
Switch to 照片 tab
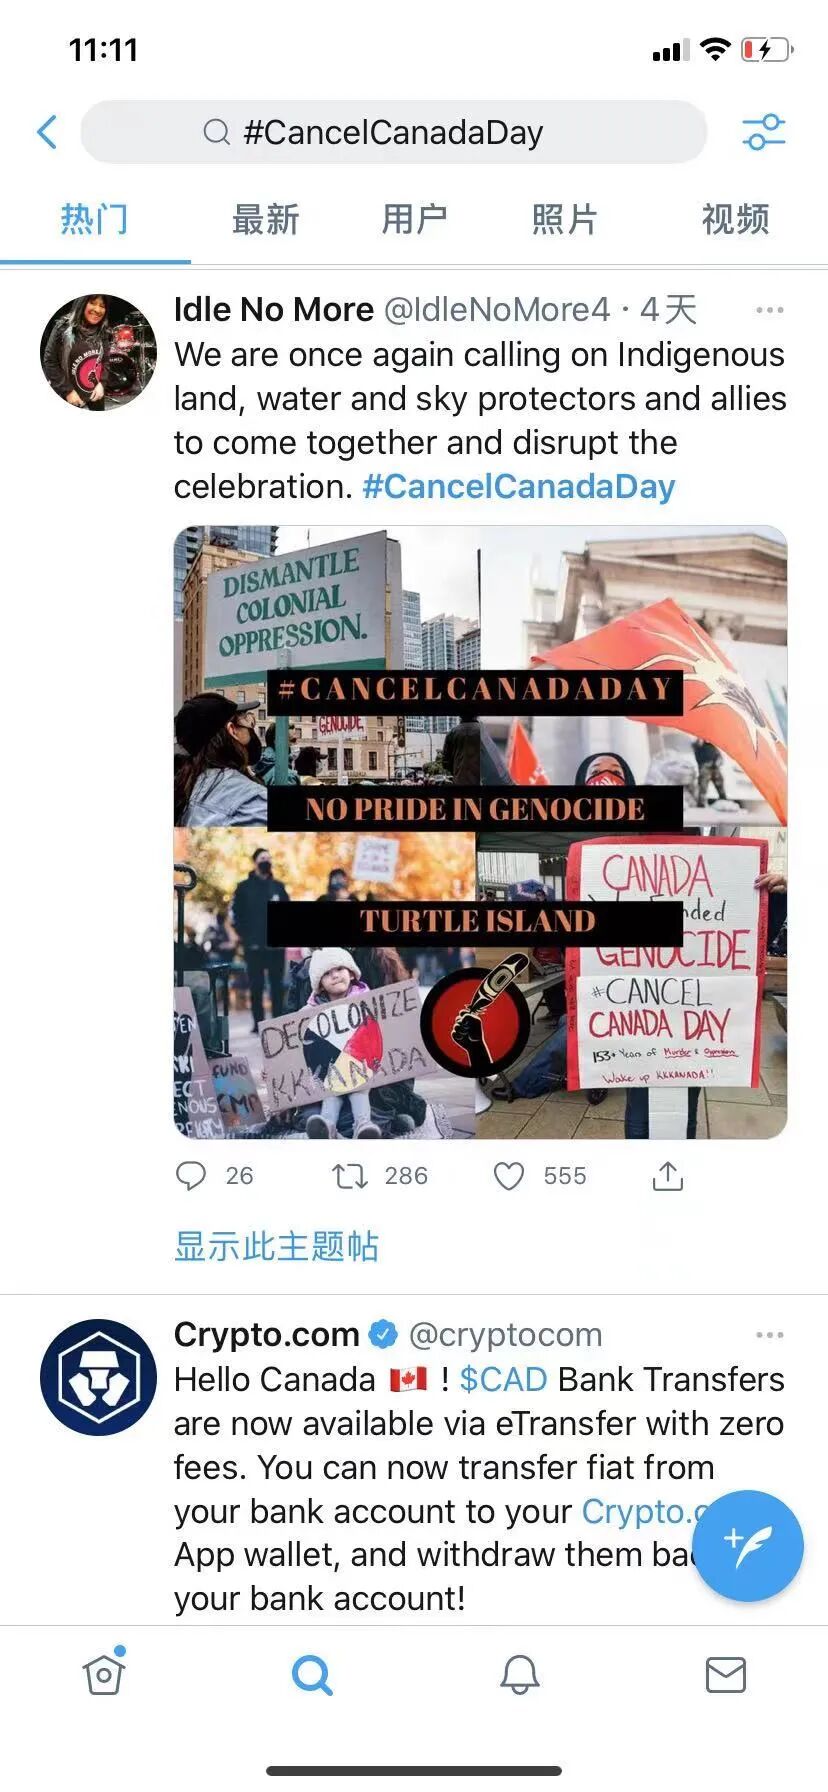click(565, 219)
